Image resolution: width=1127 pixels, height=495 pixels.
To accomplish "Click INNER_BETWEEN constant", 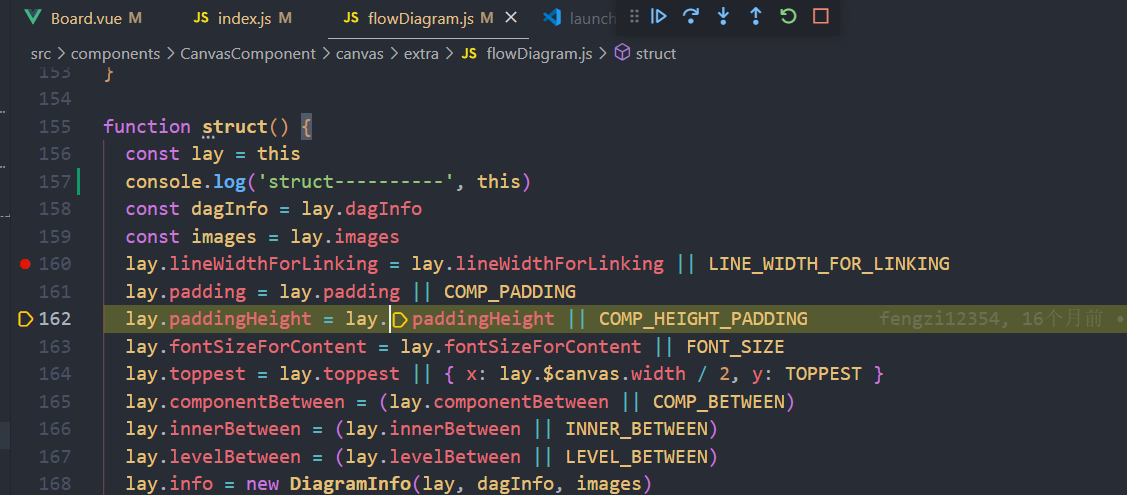I will click(x=637, y=429).
